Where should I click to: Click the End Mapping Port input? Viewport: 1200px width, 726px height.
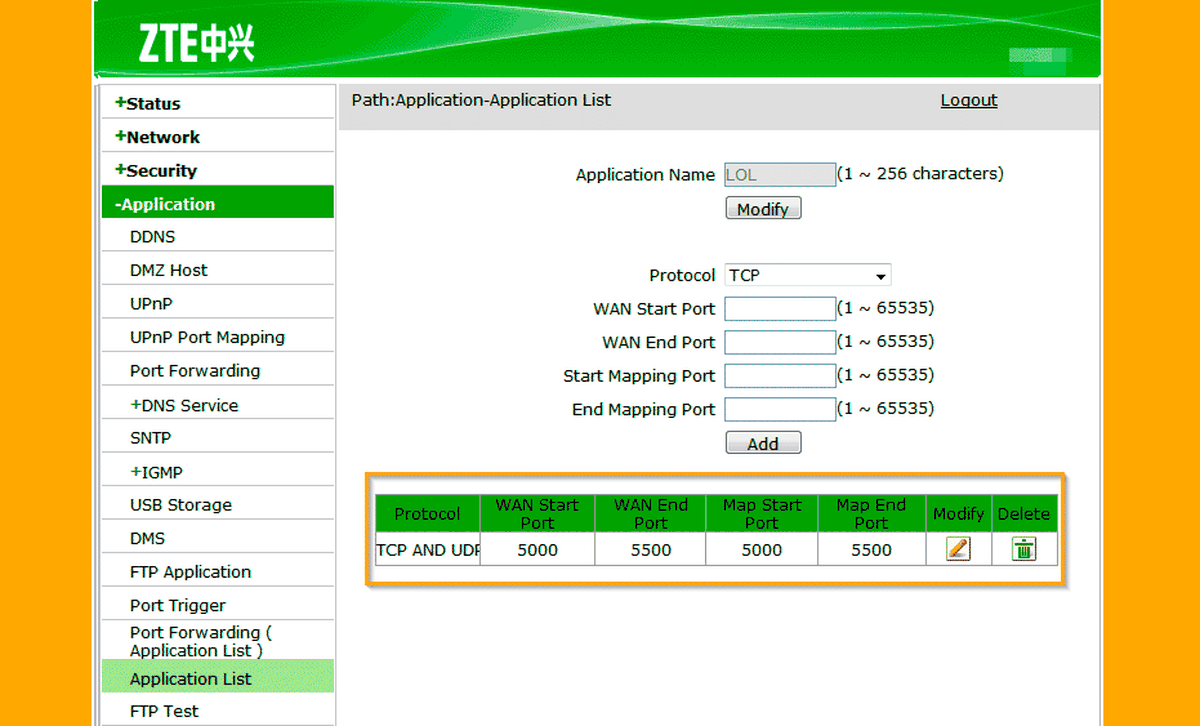pyautogui.click(x=780, y=409)
